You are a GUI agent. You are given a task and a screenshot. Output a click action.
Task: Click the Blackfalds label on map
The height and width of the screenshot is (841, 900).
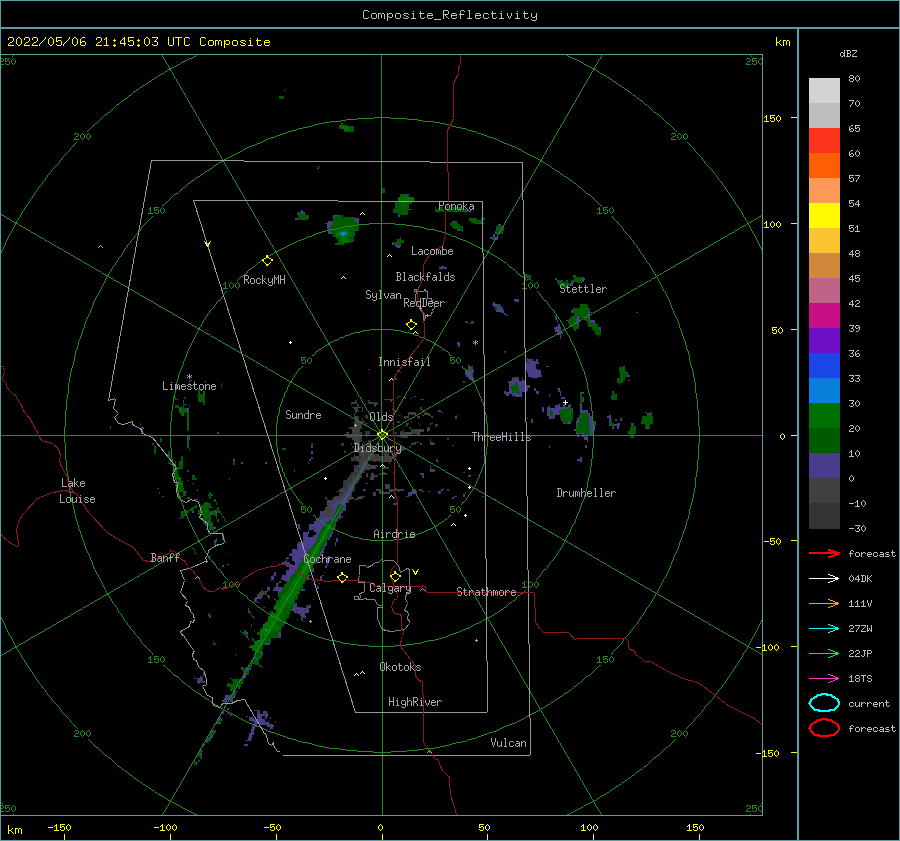click(425, 277)
